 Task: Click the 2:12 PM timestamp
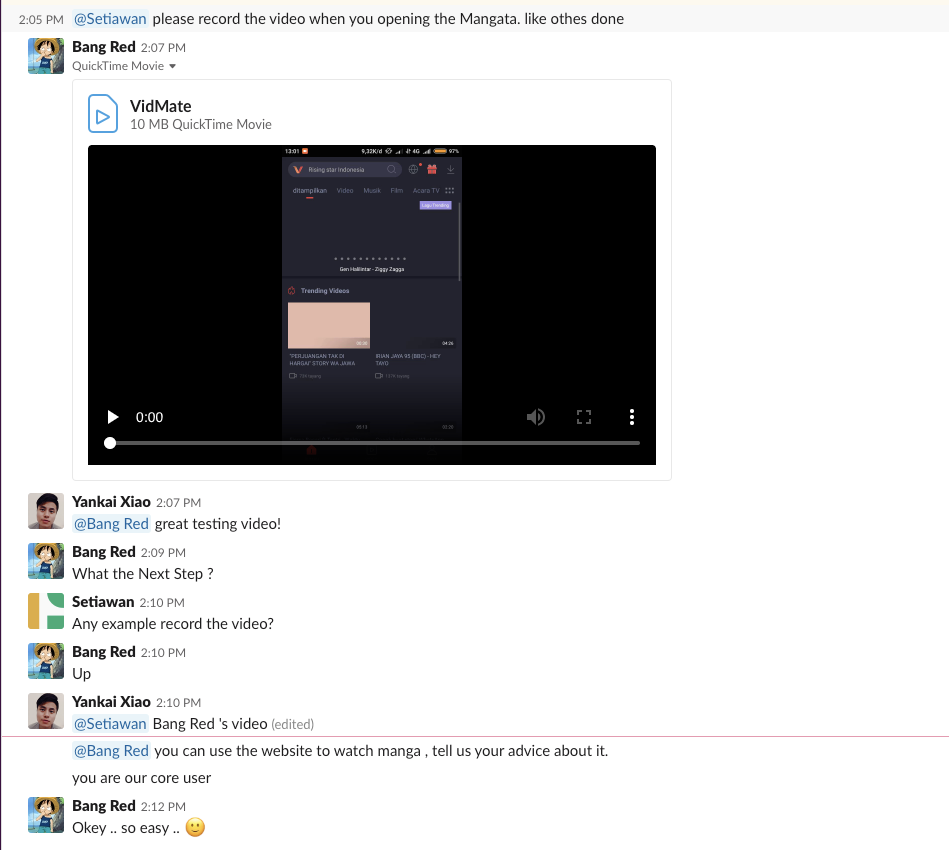[x=163, y=807]
